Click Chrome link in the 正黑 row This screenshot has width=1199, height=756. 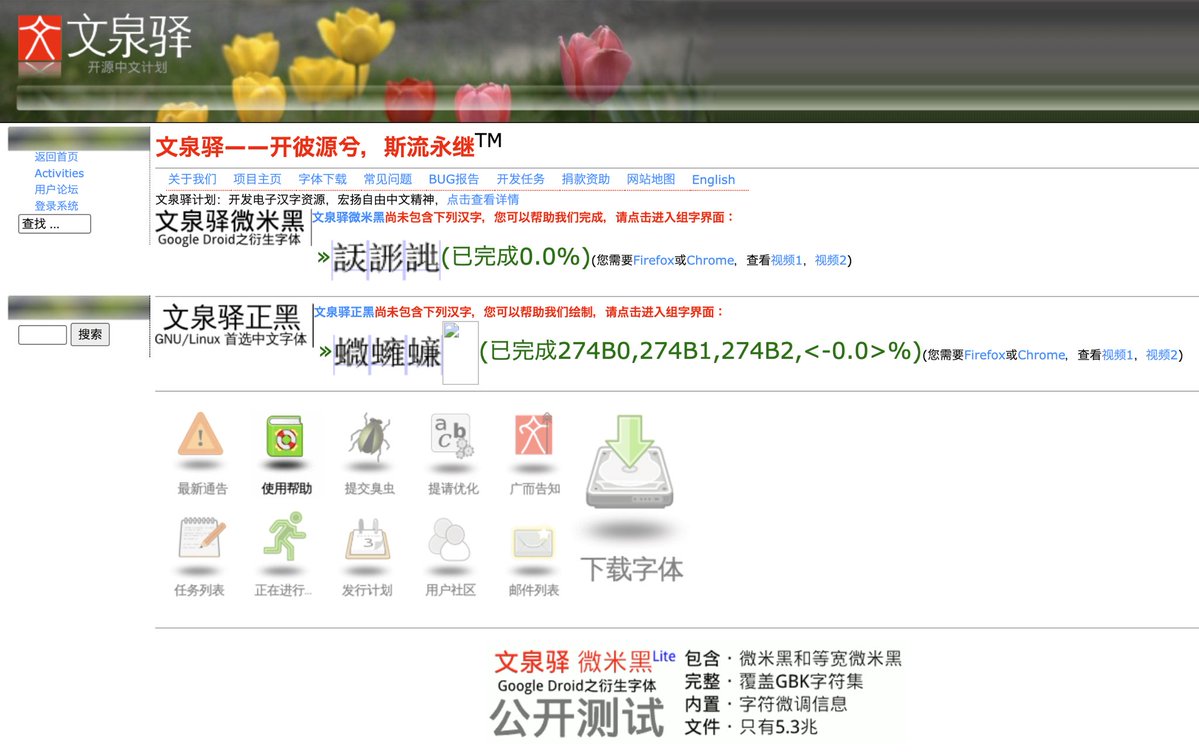click(1041, 355)
